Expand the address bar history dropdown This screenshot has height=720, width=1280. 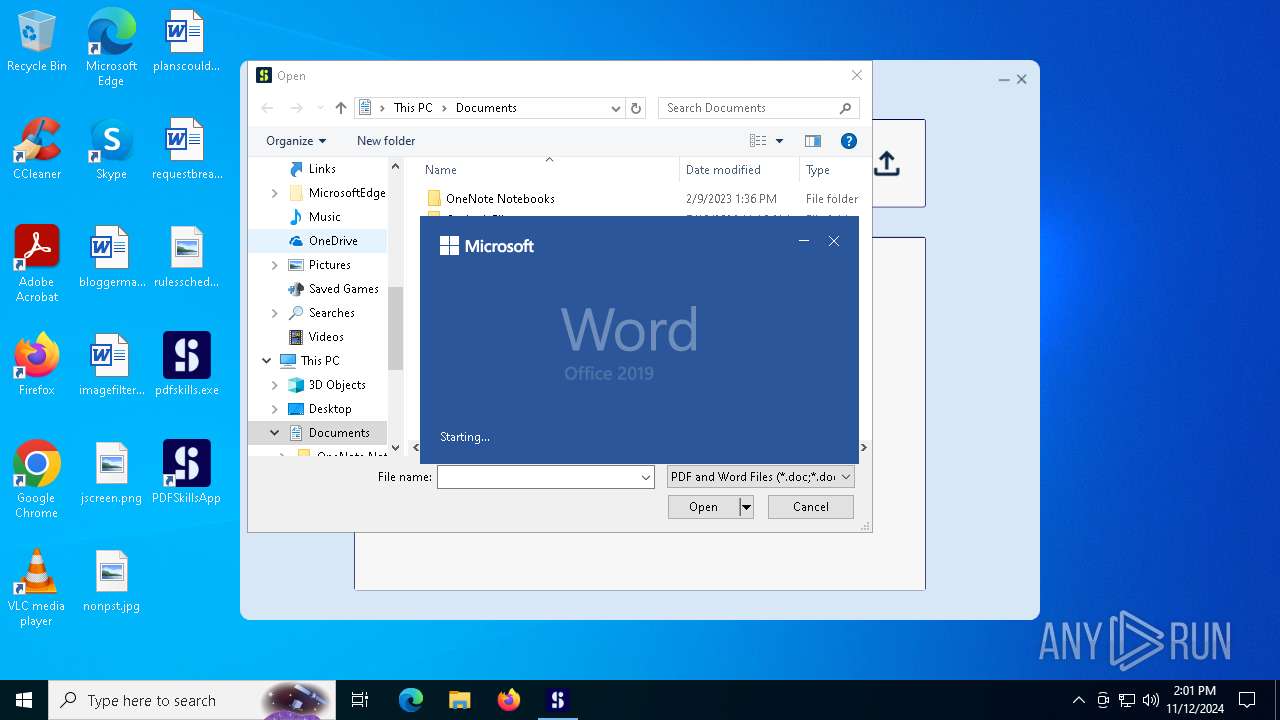616,108
